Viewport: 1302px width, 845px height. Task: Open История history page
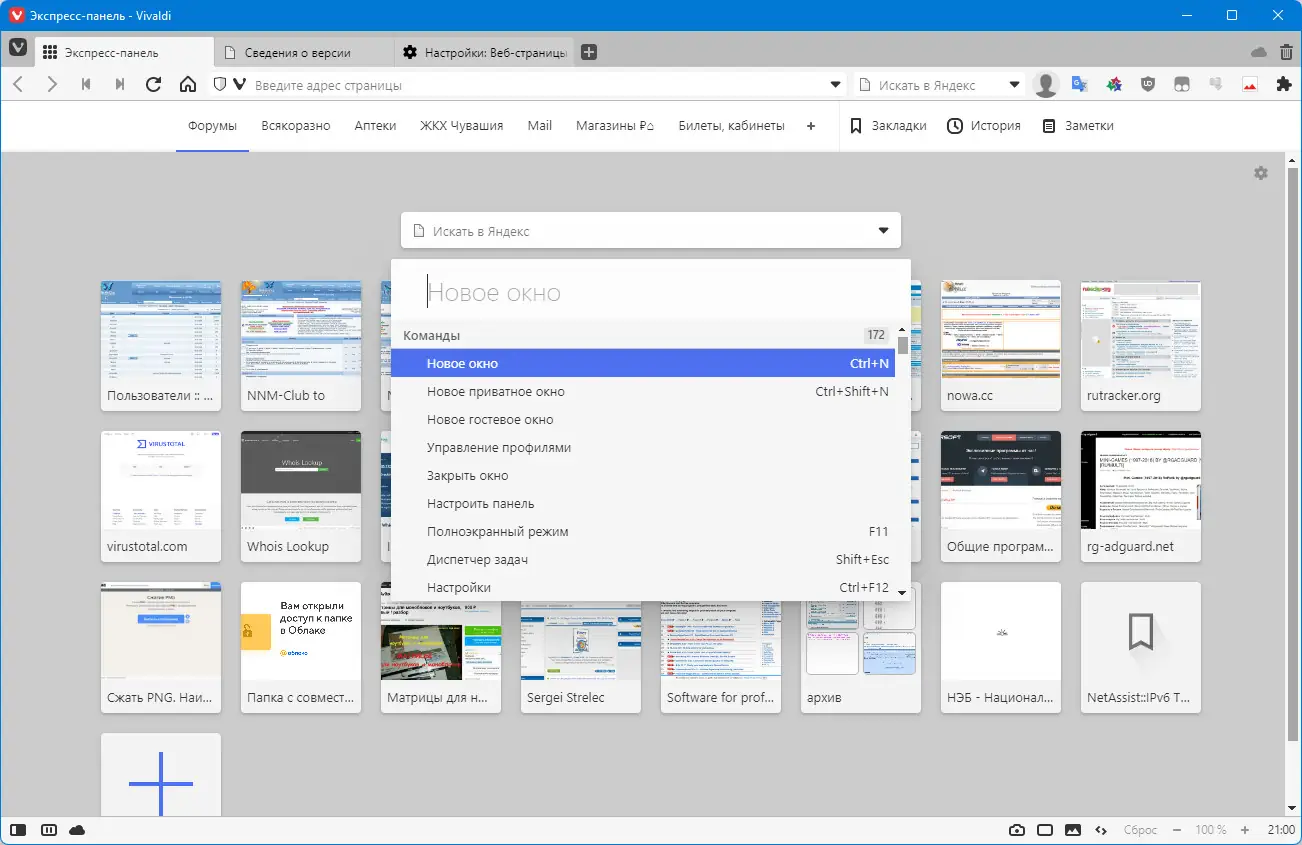[x=983, y=126]
